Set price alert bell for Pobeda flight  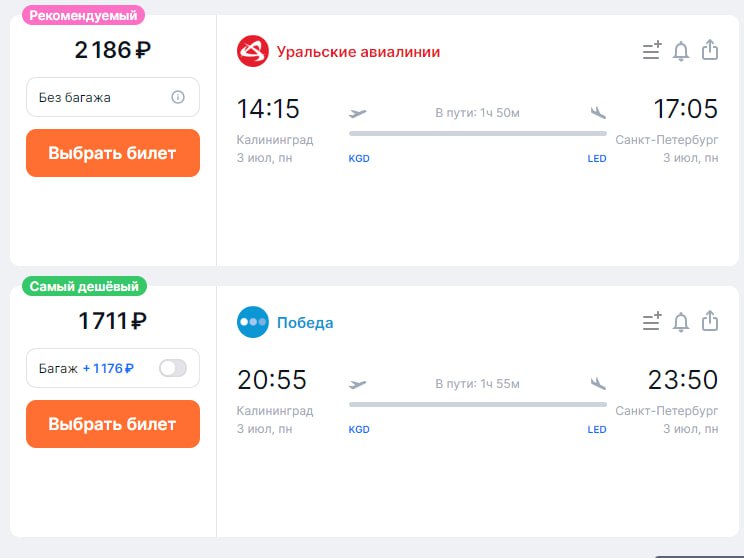[x=681, y=322]
